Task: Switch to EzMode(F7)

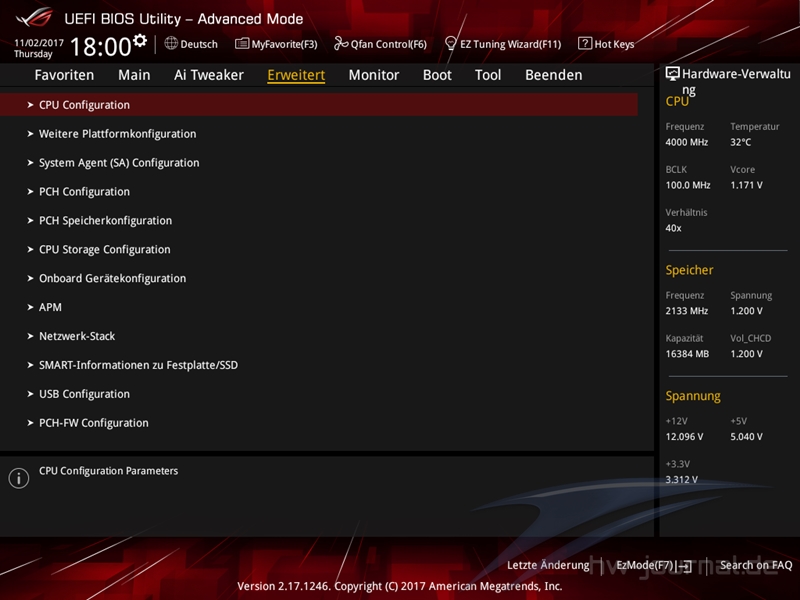Action: tap(645, 565)
